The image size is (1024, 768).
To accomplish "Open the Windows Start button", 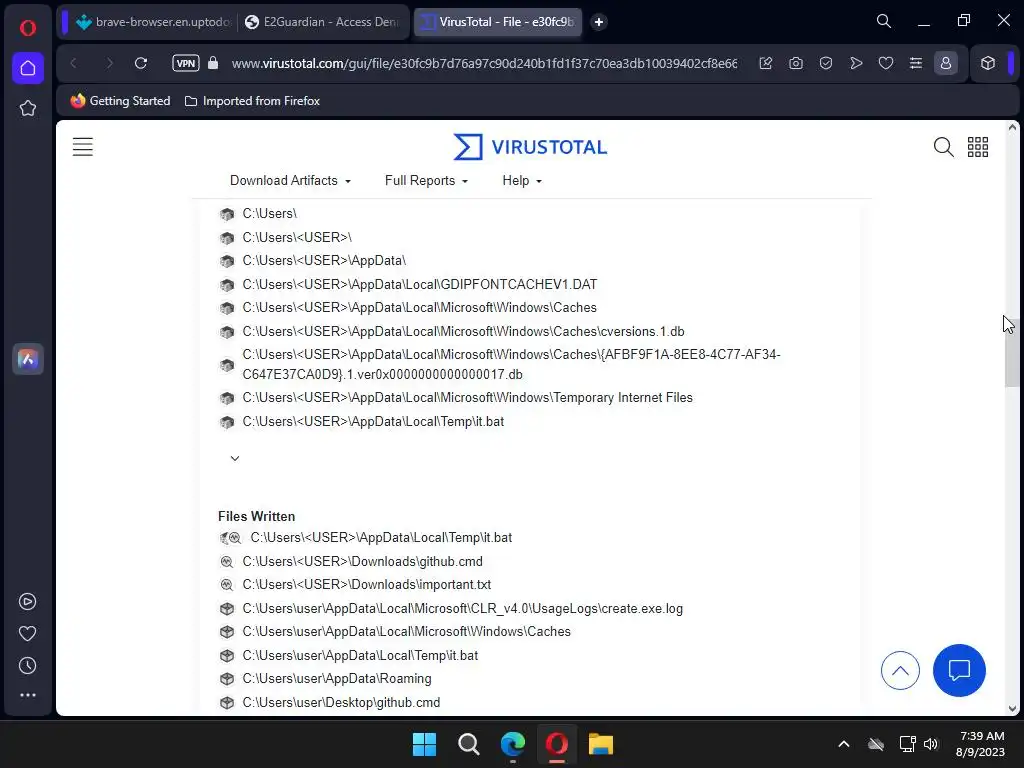I will click(424, 744).
